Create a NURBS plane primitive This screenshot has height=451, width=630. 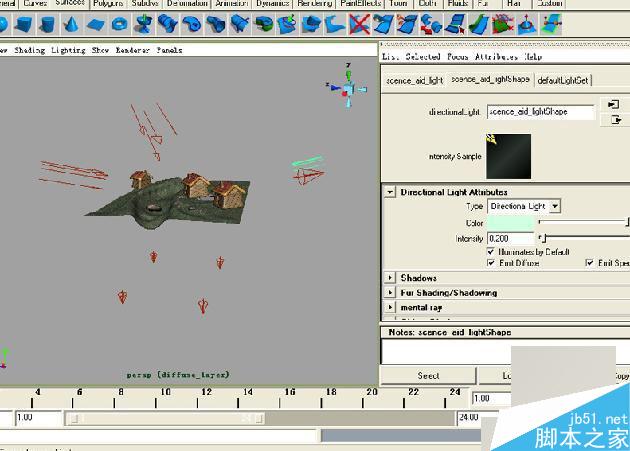(95, 24)
